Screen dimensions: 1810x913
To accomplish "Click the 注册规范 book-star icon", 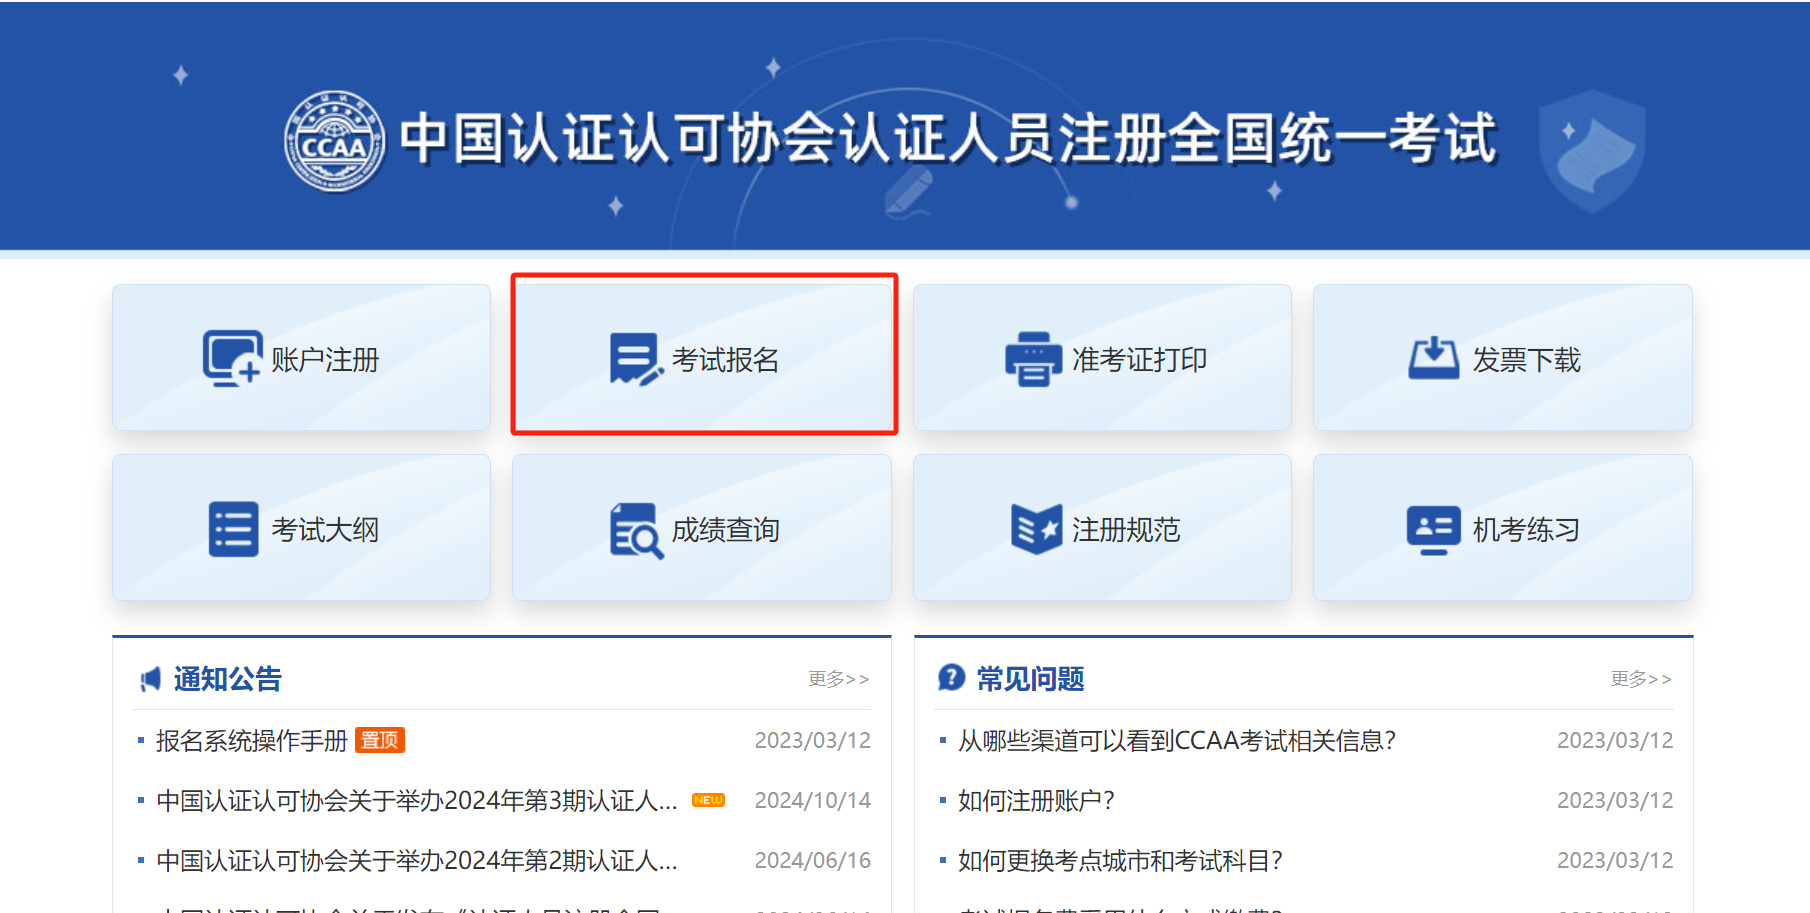I will (x=1036, y=529).
